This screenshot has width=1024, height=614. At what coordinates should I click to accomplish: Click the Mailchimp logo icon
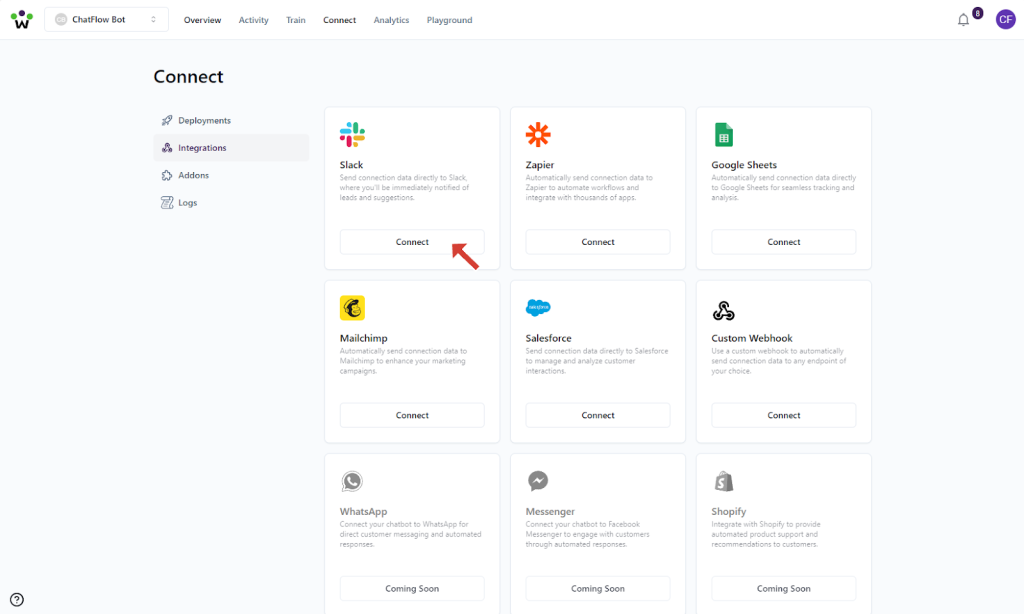352,308
